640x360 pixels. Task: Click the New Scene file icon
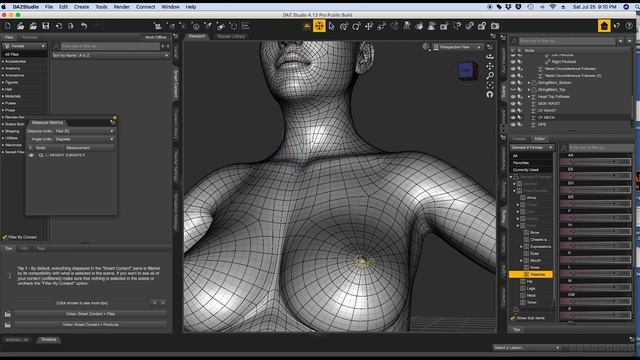8,26
